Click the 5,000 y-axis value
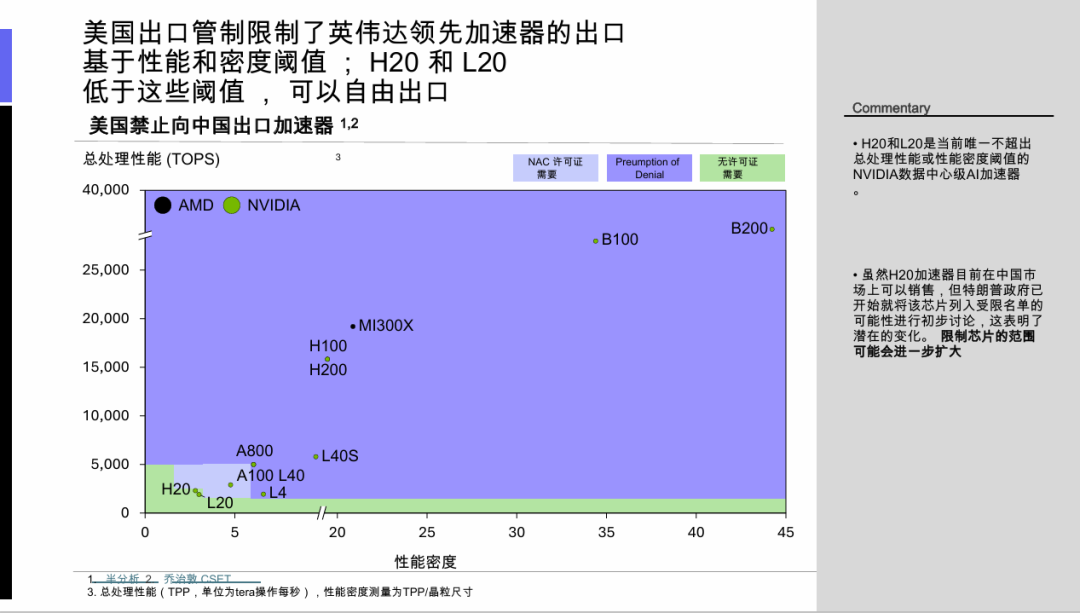 (x=110, y=464)
